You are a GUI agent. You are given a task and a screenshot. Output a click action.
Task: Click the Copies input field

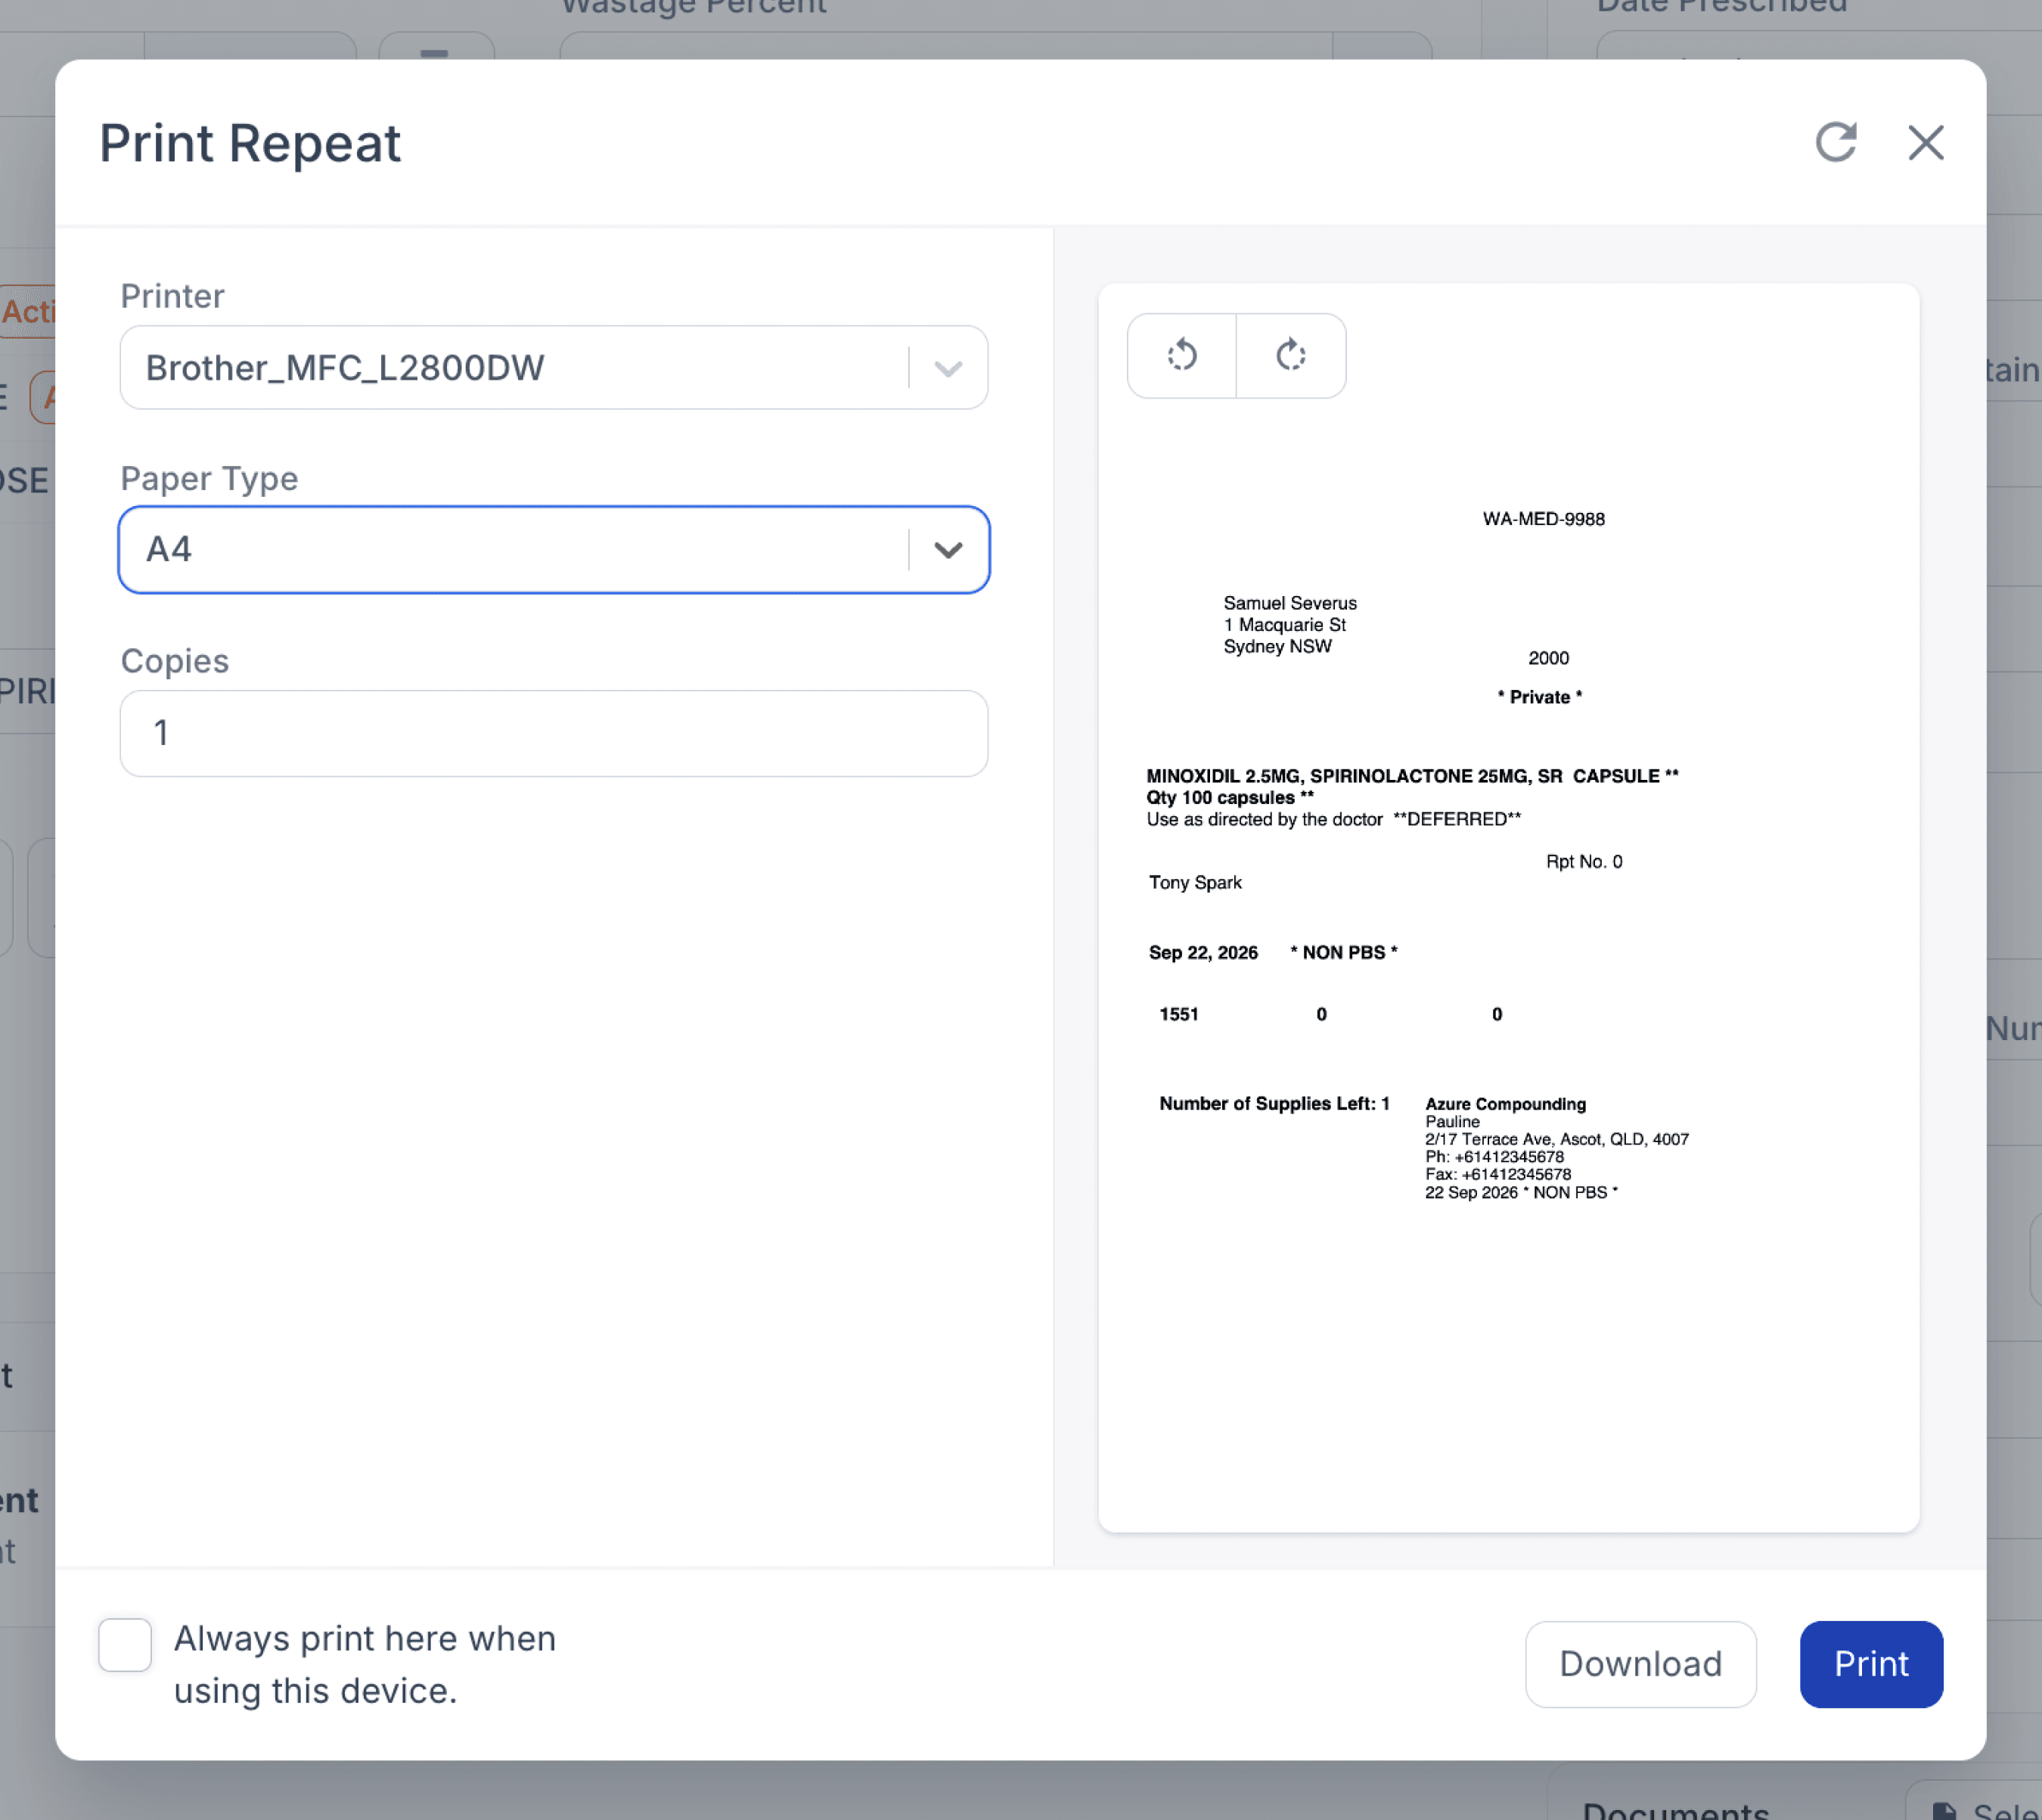[554, 733]
